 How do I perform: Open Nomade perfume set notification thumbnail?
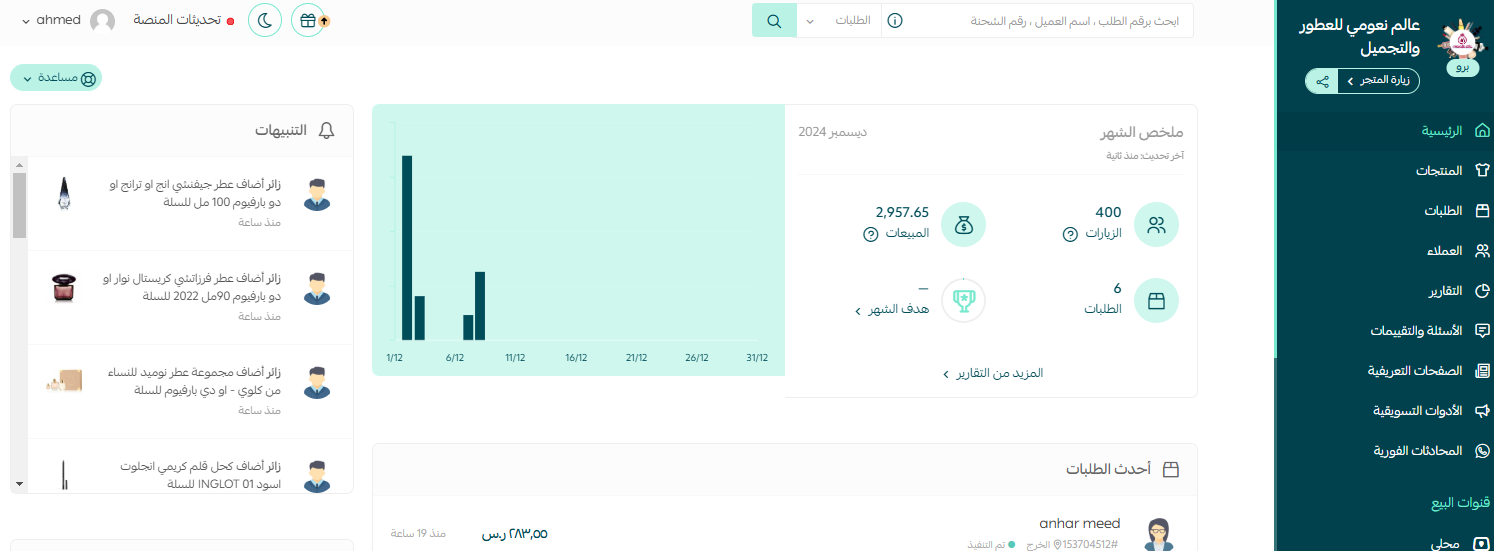(66, 381)
